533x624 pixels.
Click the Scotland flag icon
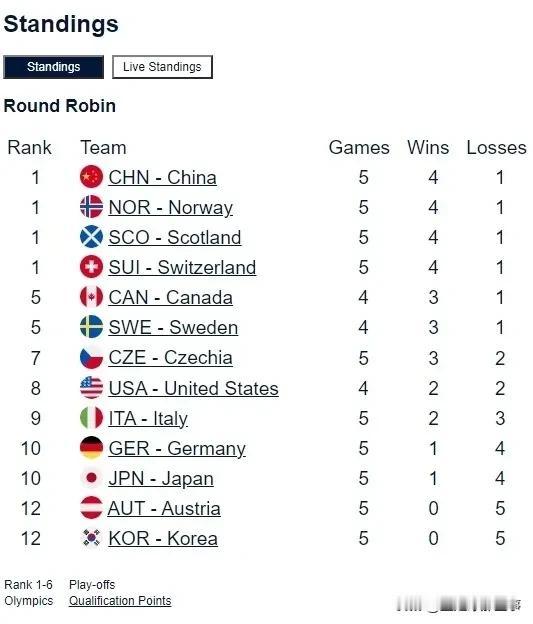click(92, 236)
